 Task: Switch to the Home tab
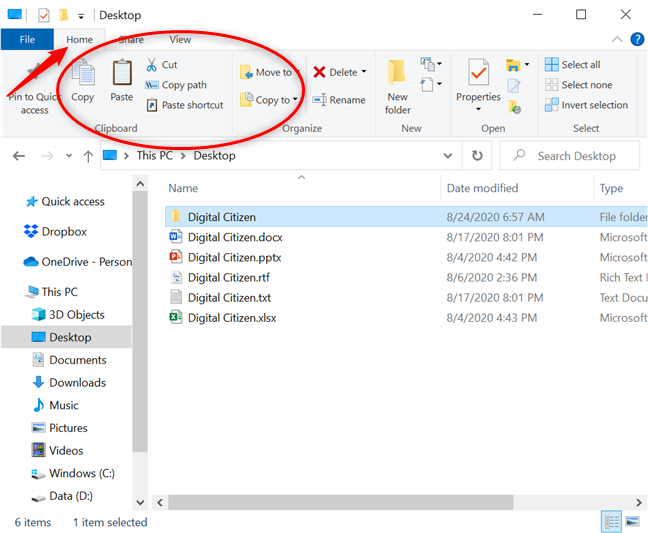click(x=79, y=40)
